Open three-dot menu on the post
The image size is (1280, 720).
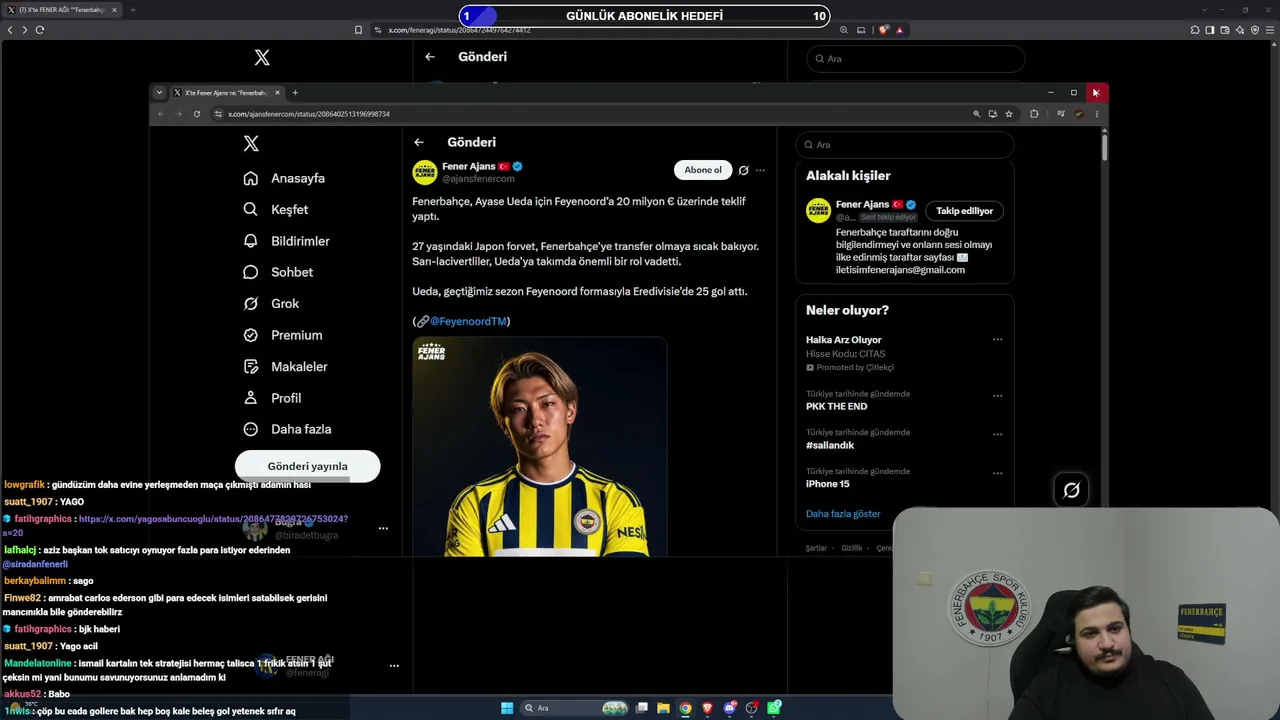click(760, 170)
